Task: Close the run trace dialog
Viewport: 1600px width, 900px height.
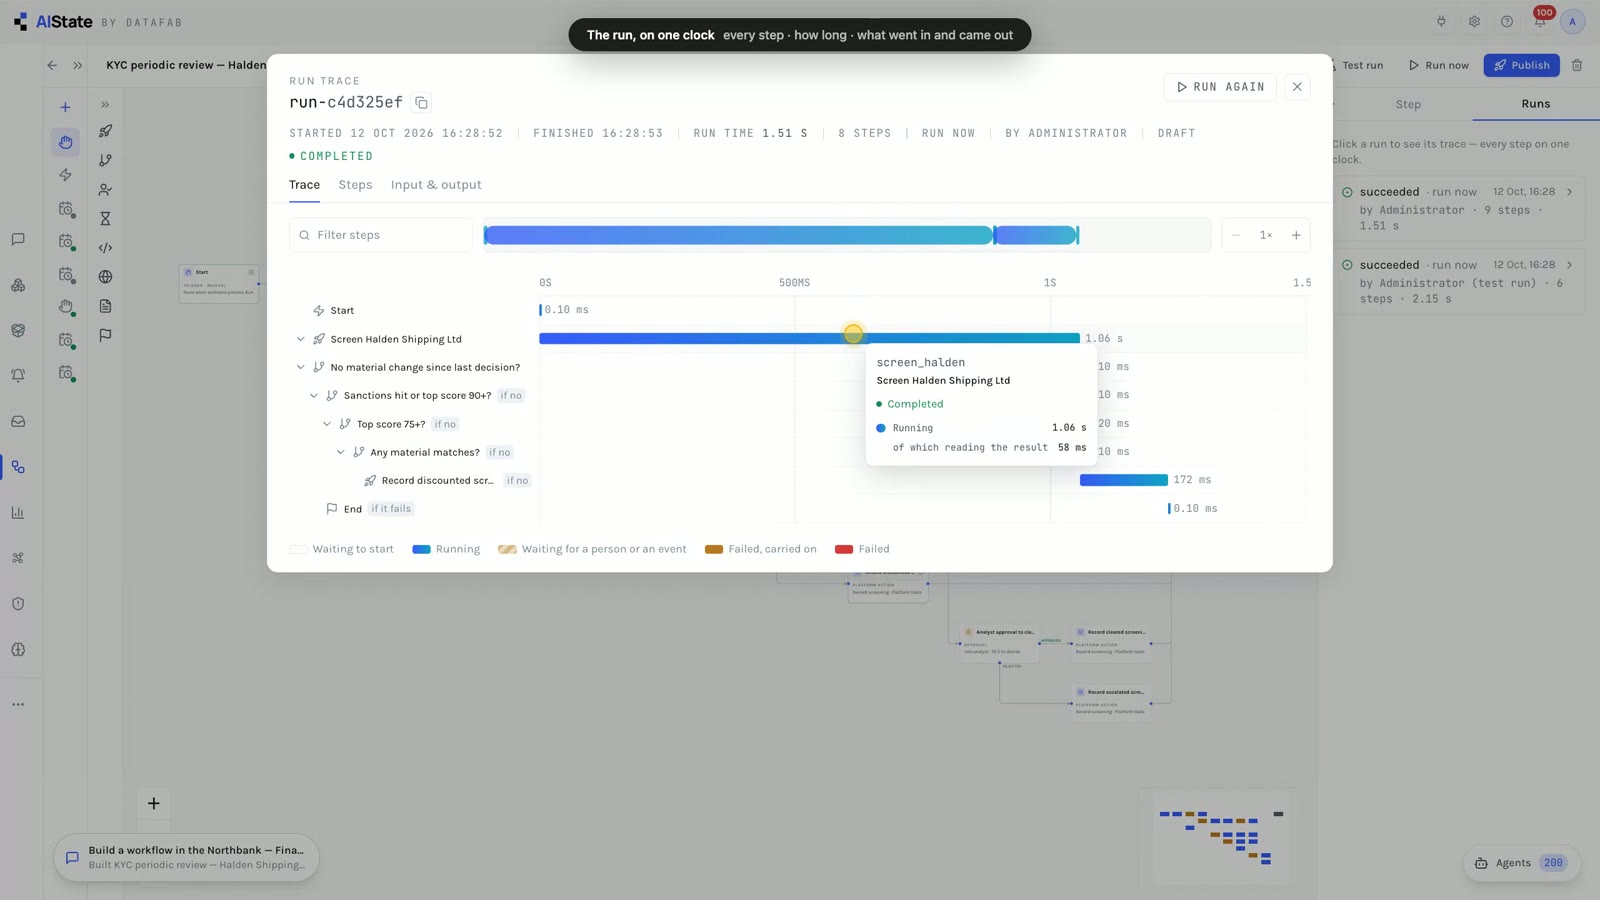Action: click(1297, 87)
